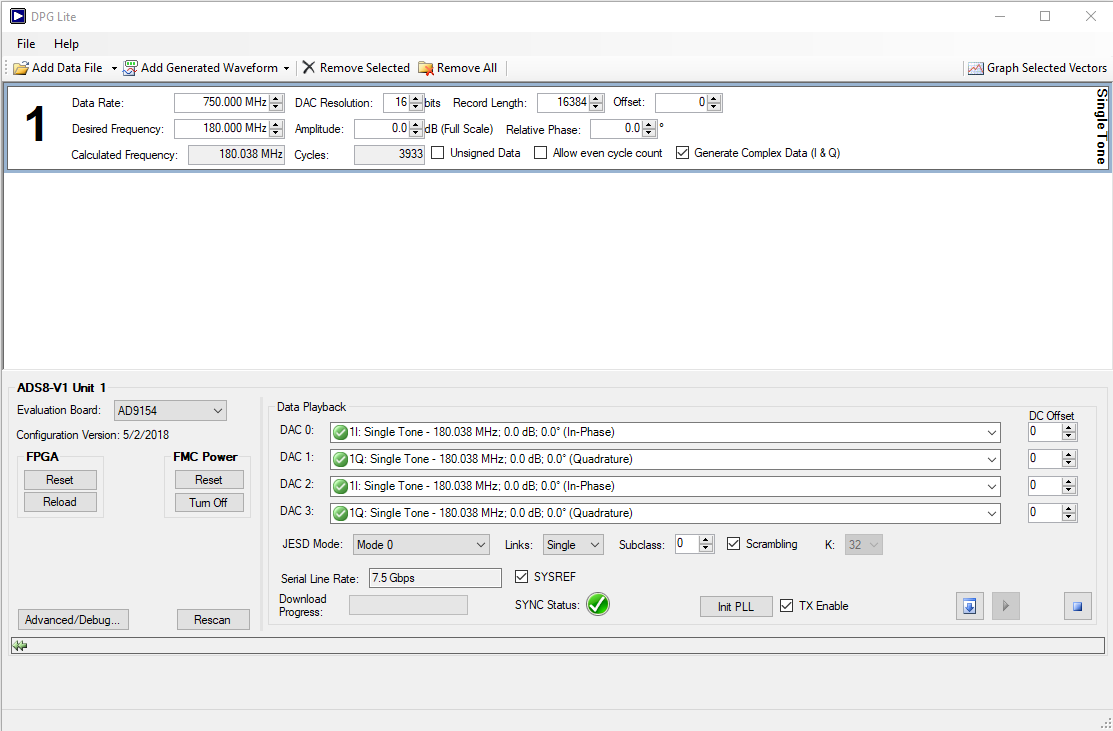
Task: Click the Graph Selected Vectors icon
Action: (975, 68)
